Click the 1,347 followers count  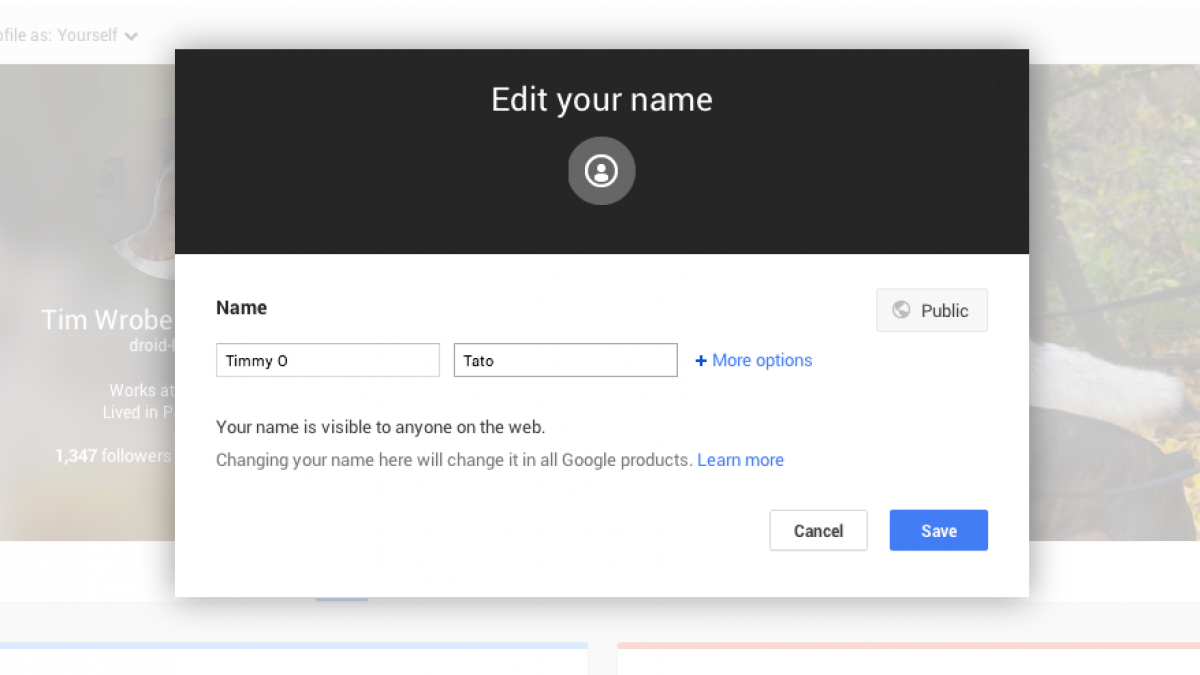112,456
